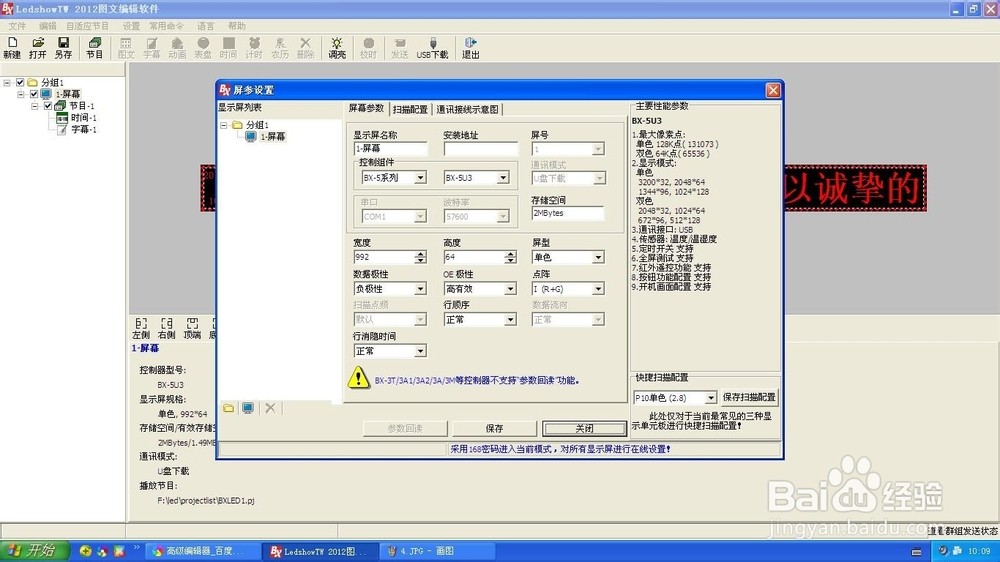The width and height of the screenshot is (1000, 562).
Task: Click the 保存扫描配置 button
Action: (x=749, y=397)
